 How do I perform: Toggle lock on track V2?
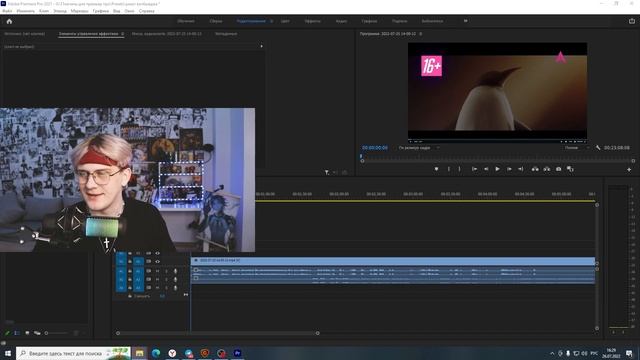click(130, 253)
